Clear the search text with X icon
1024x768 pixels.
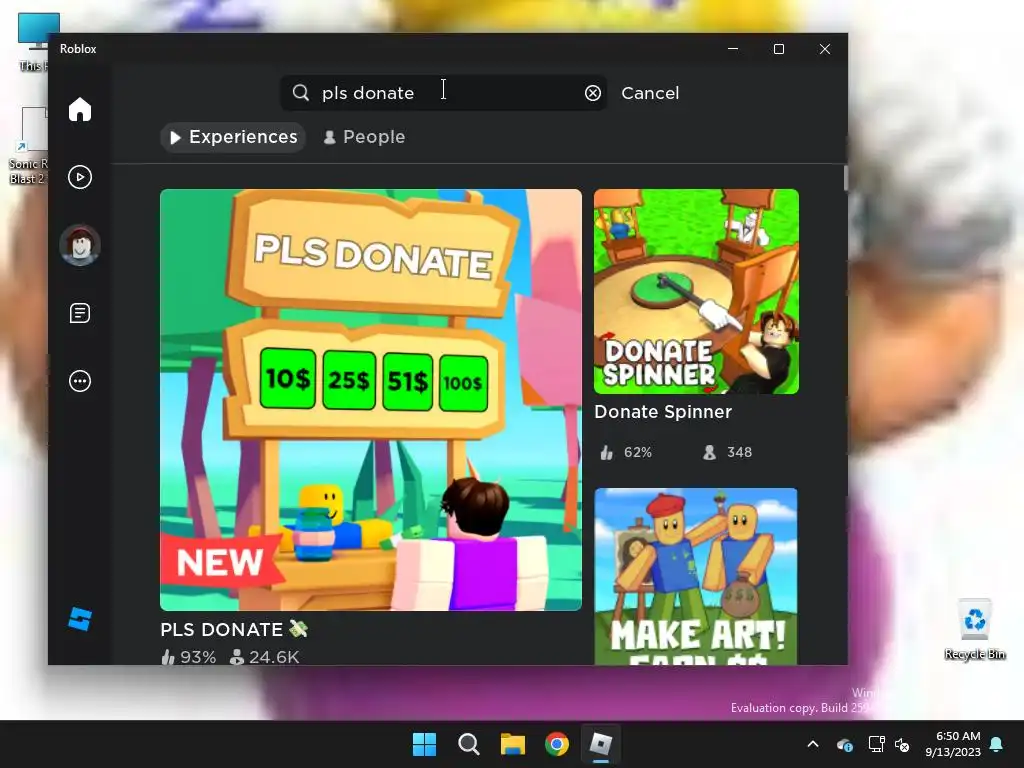tap(592, 93)
